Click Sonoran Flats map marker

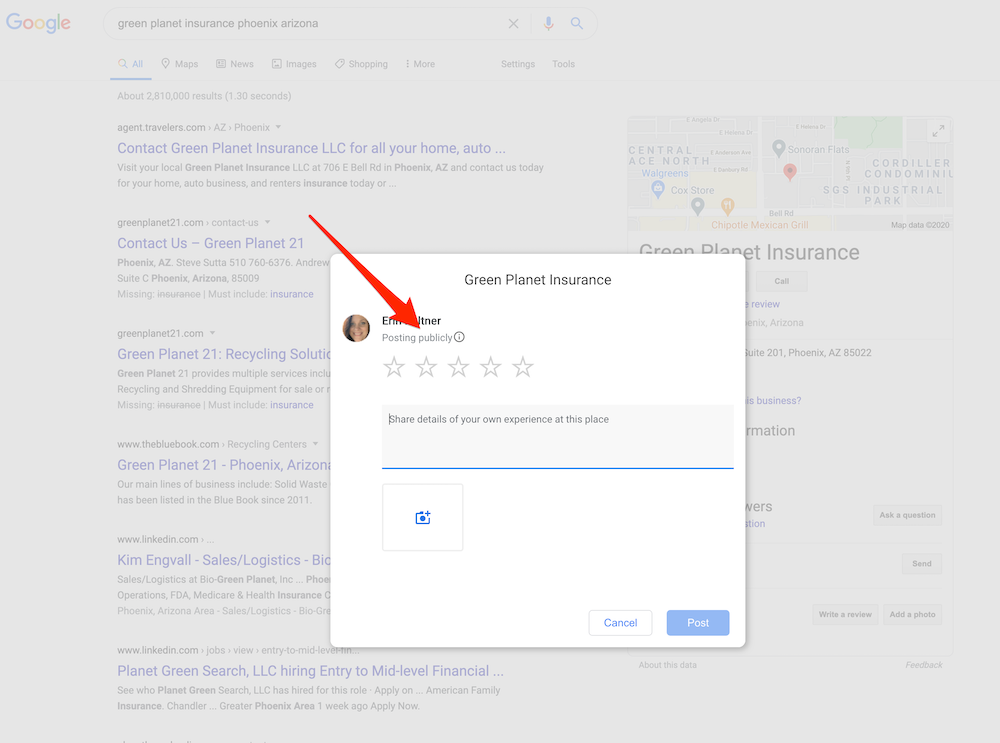pos(778,149)
